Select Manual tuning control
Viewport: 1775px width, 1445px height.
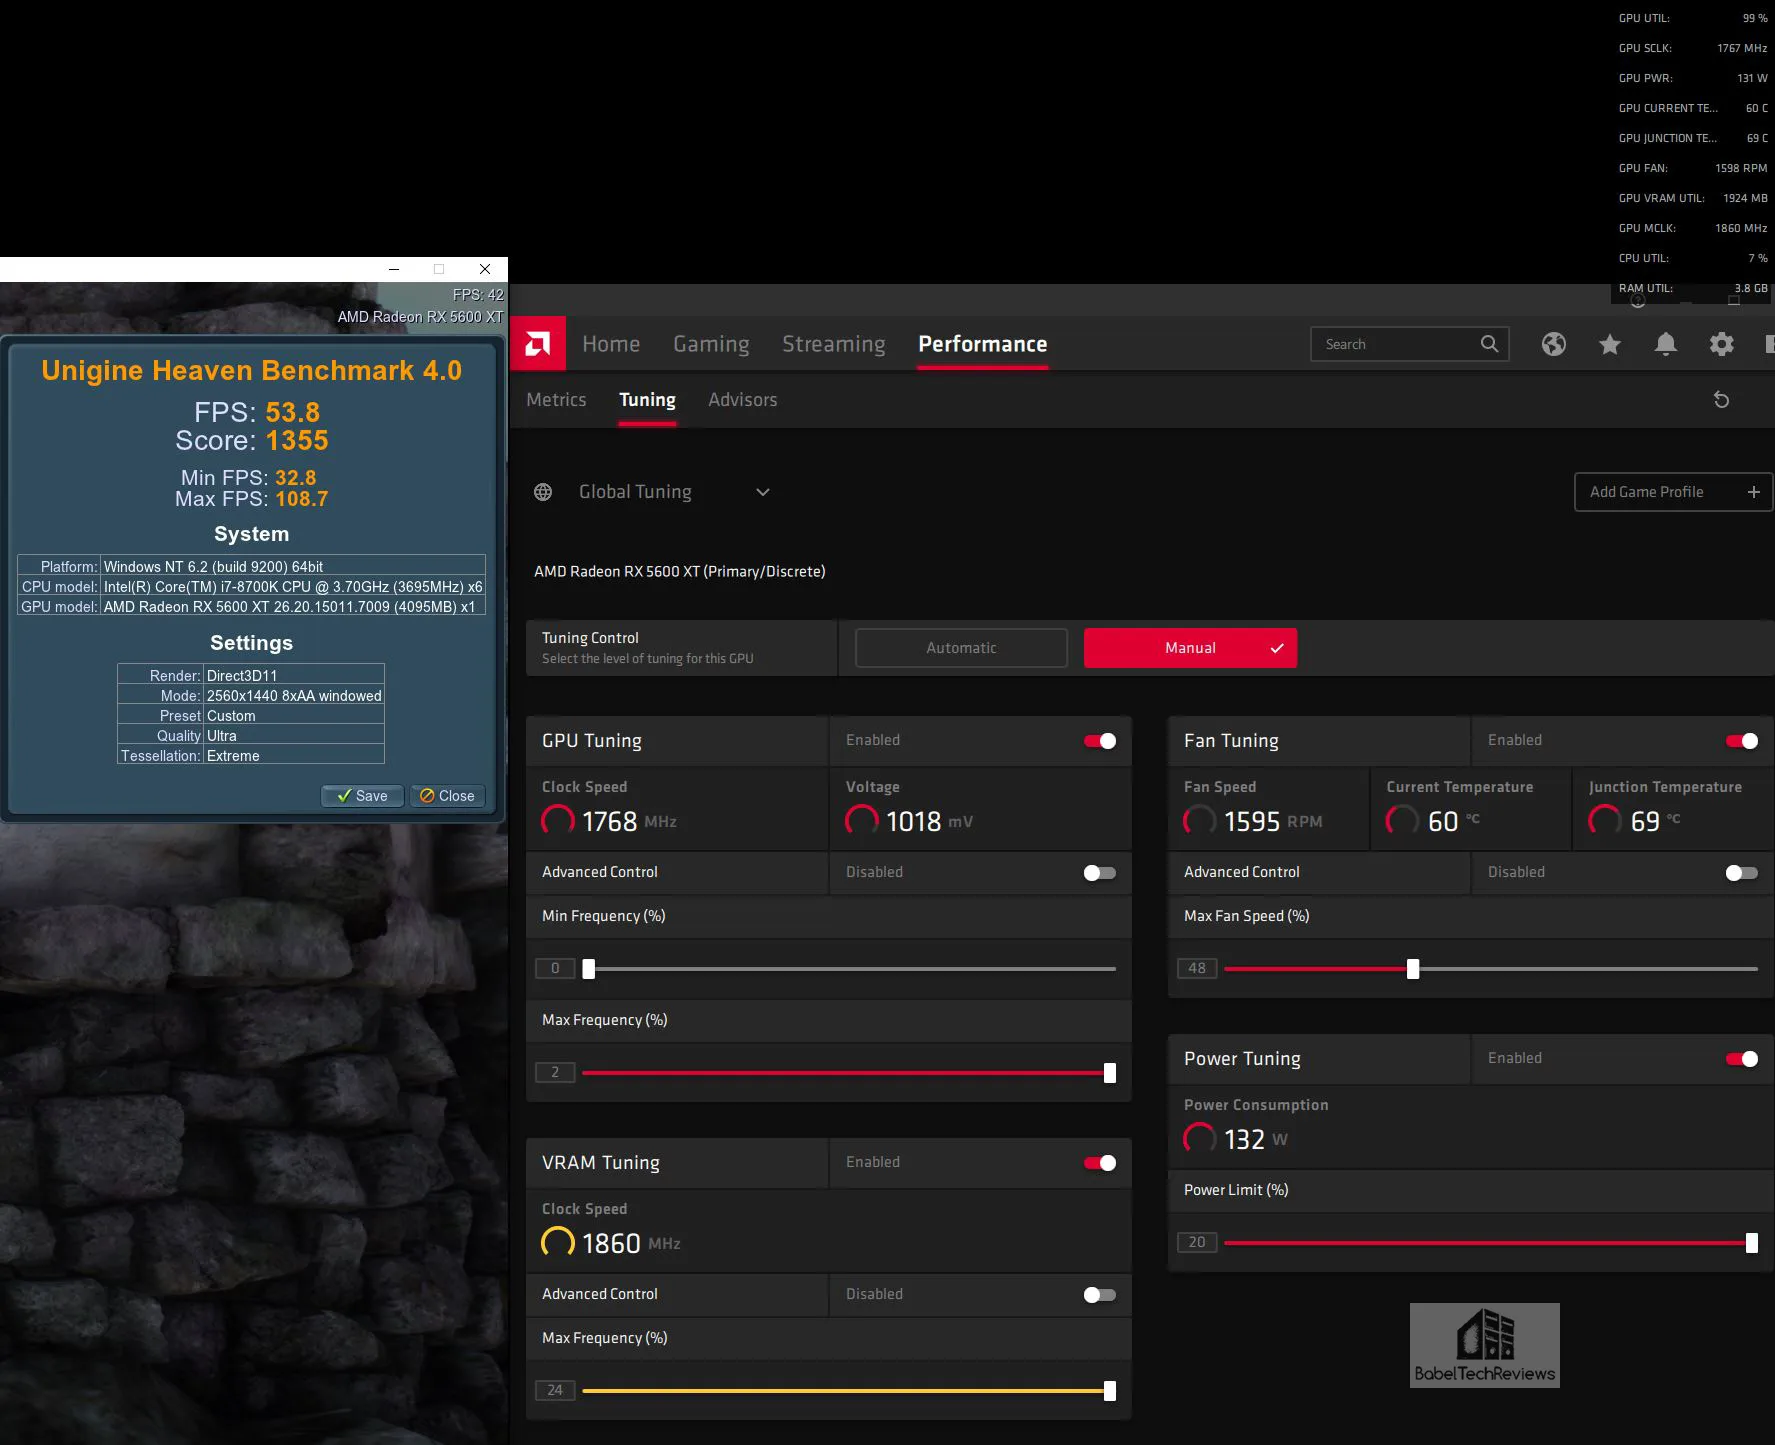click(x=1190, y=648)
